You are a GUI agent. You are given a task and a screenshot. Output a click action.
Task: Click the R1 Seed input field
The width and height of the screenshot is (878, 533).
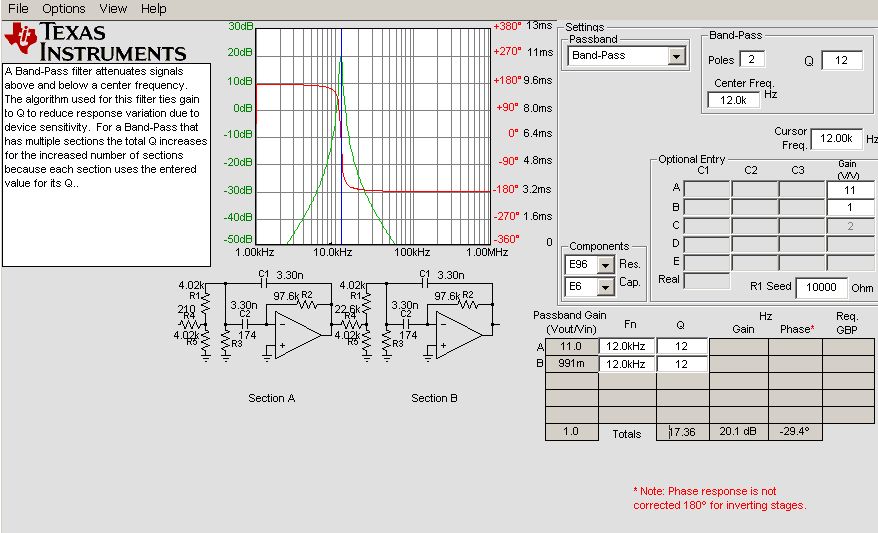[x=821, y=287]
